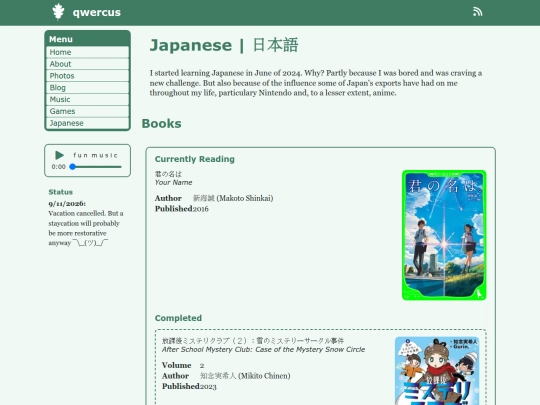The height and width of the screenshot is (405, 540).
Task: Click the Books section heading
Action: click(x=162, y=123)
